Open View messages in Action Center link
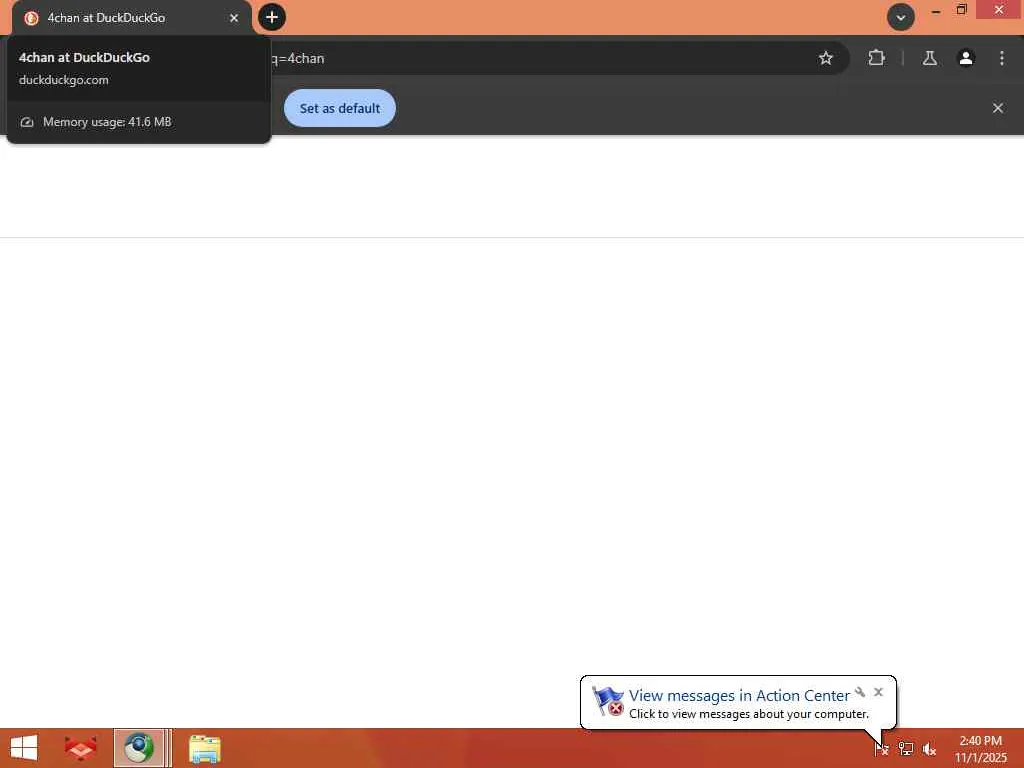The height and width of the screenshot is (768, 1024). [x=739, y=696]
